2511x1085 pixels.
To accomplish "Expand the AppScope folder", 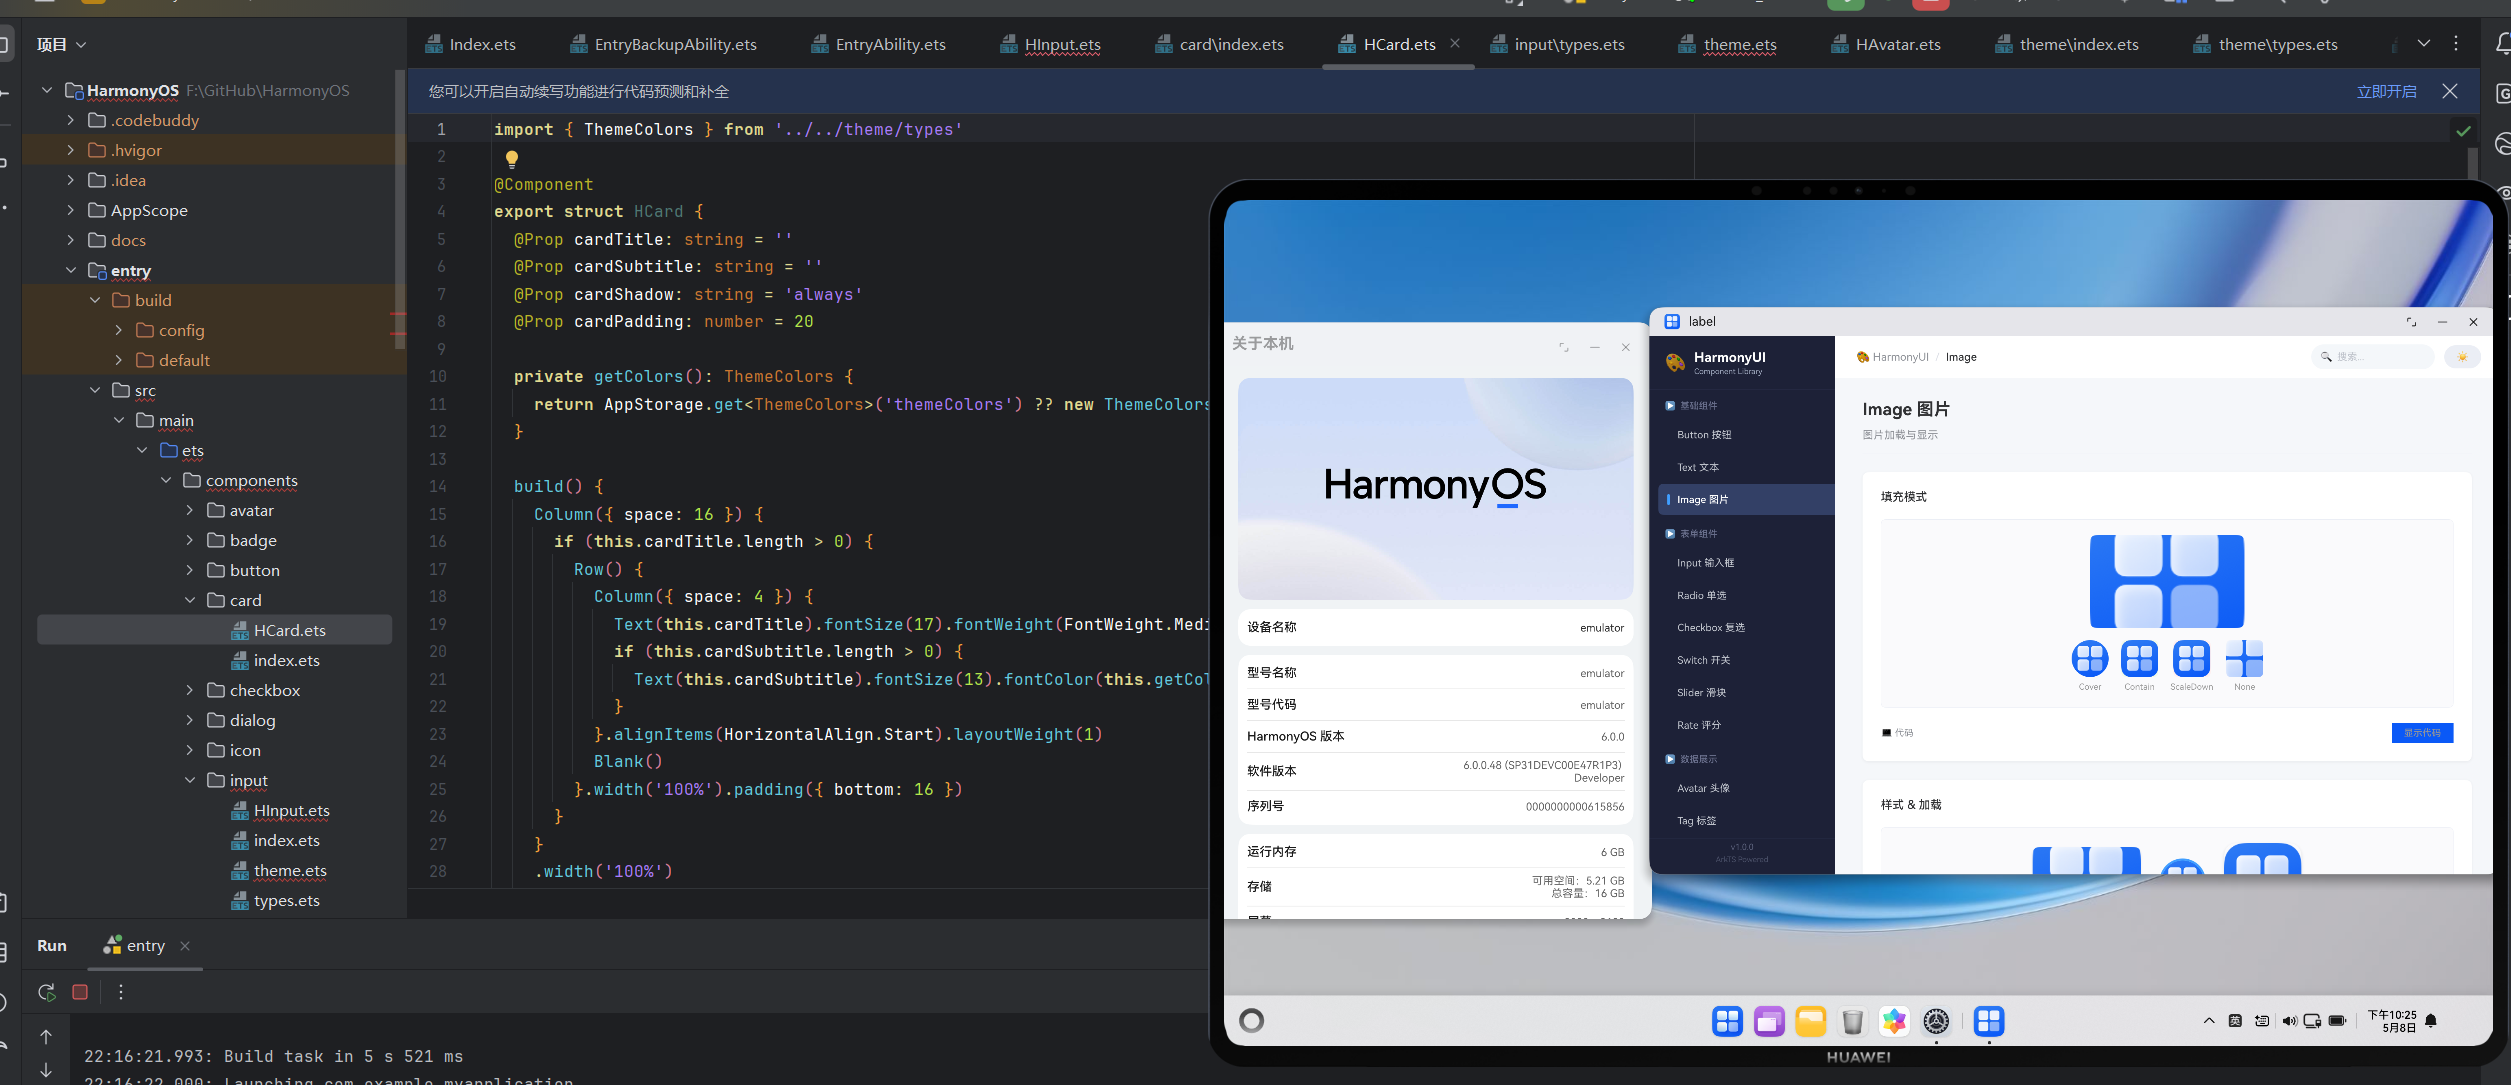I will (x=70, y=210).
